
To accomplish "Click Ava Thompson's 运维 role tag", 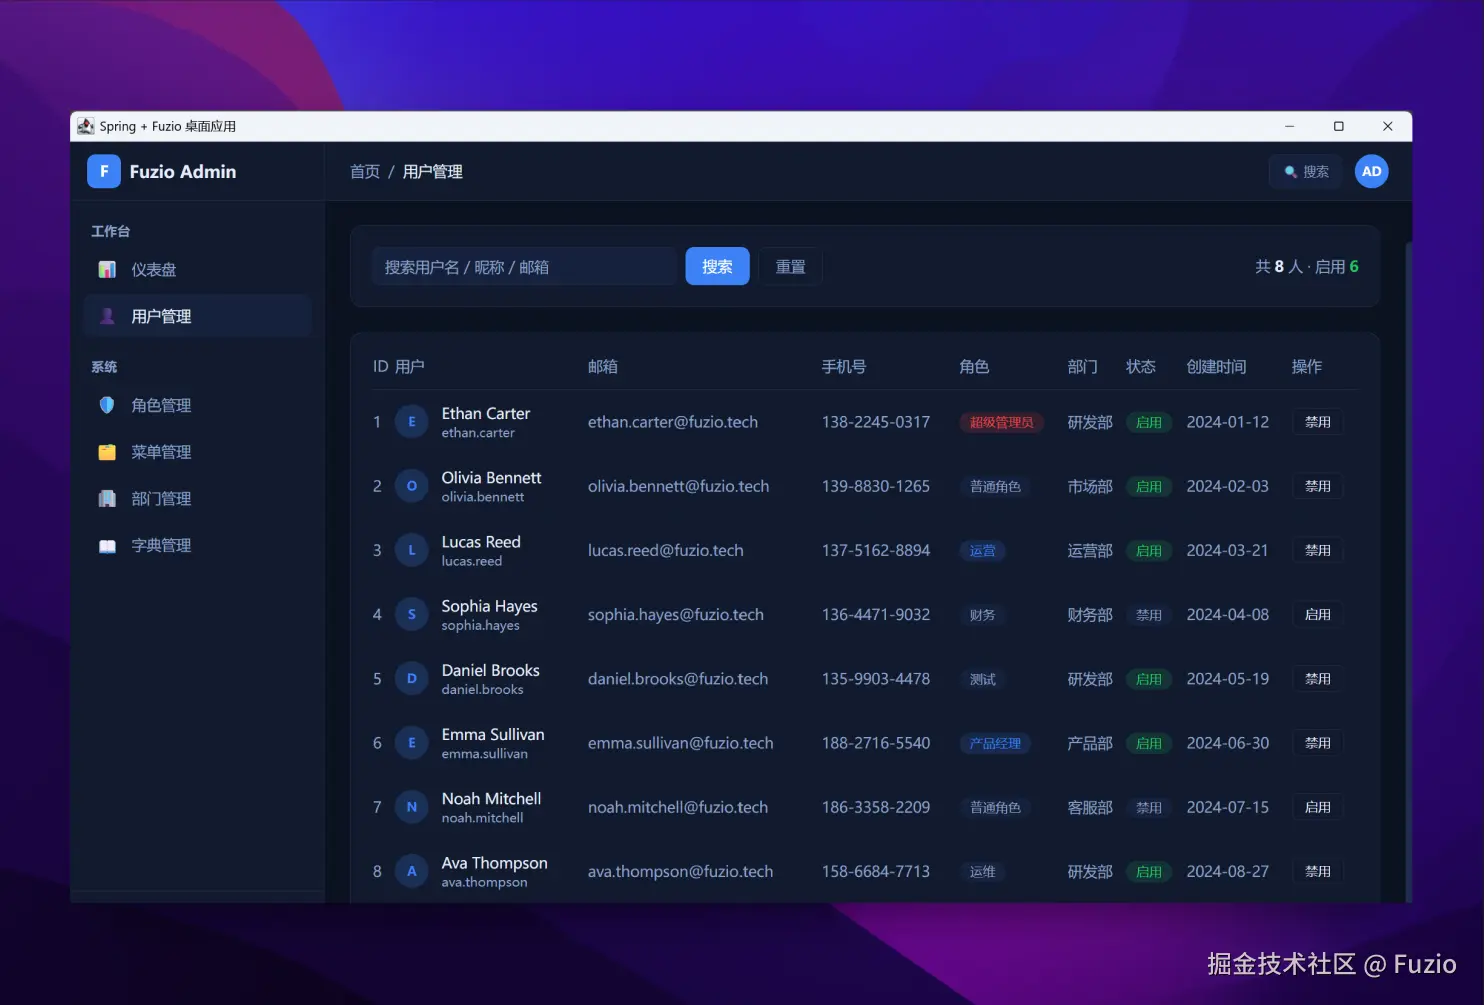I will (x=982, y=871).
